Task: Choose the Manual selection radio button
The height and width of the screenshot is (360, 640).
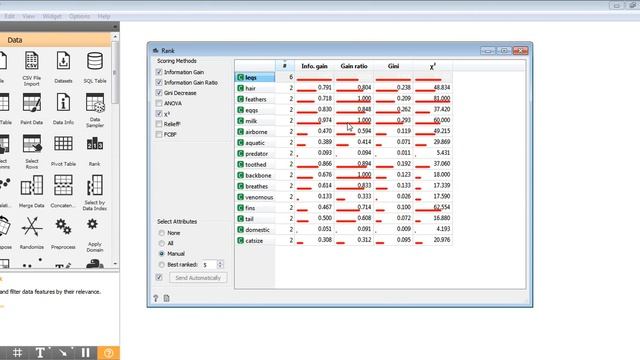Action: tap(162, 253)
